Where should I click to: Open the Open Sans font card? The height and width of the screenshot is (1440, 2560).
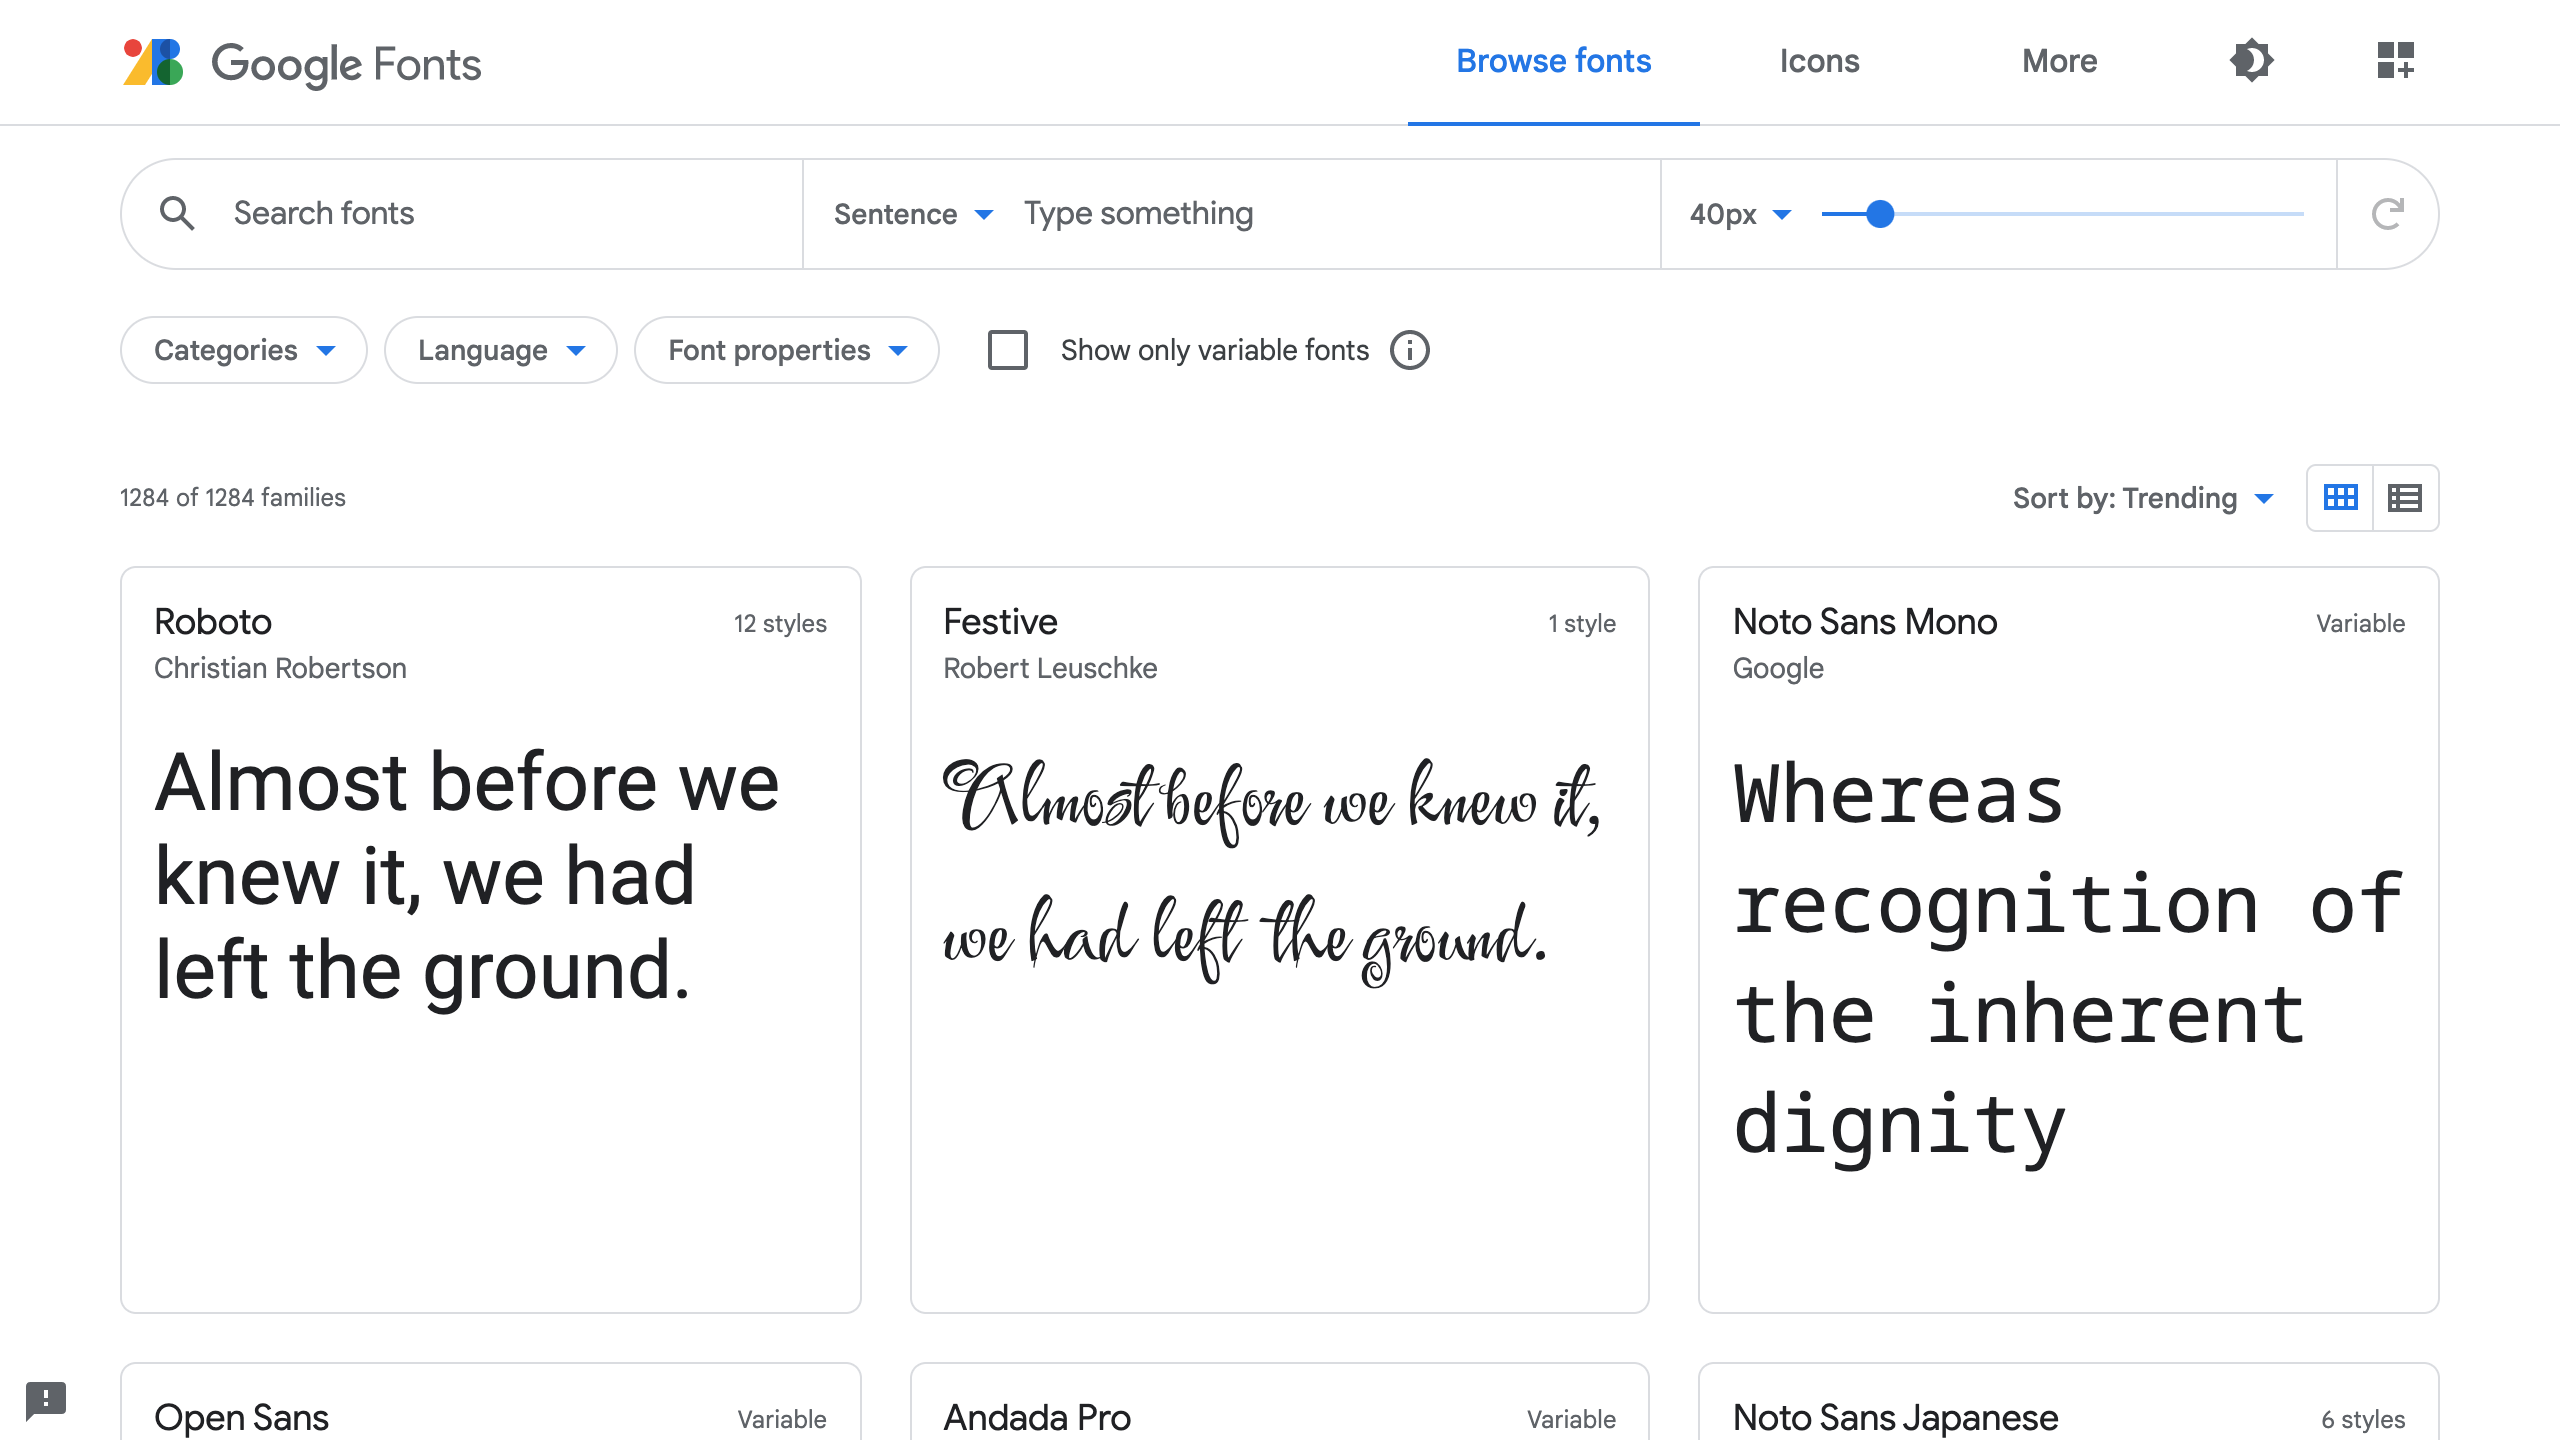point(491,1402)
